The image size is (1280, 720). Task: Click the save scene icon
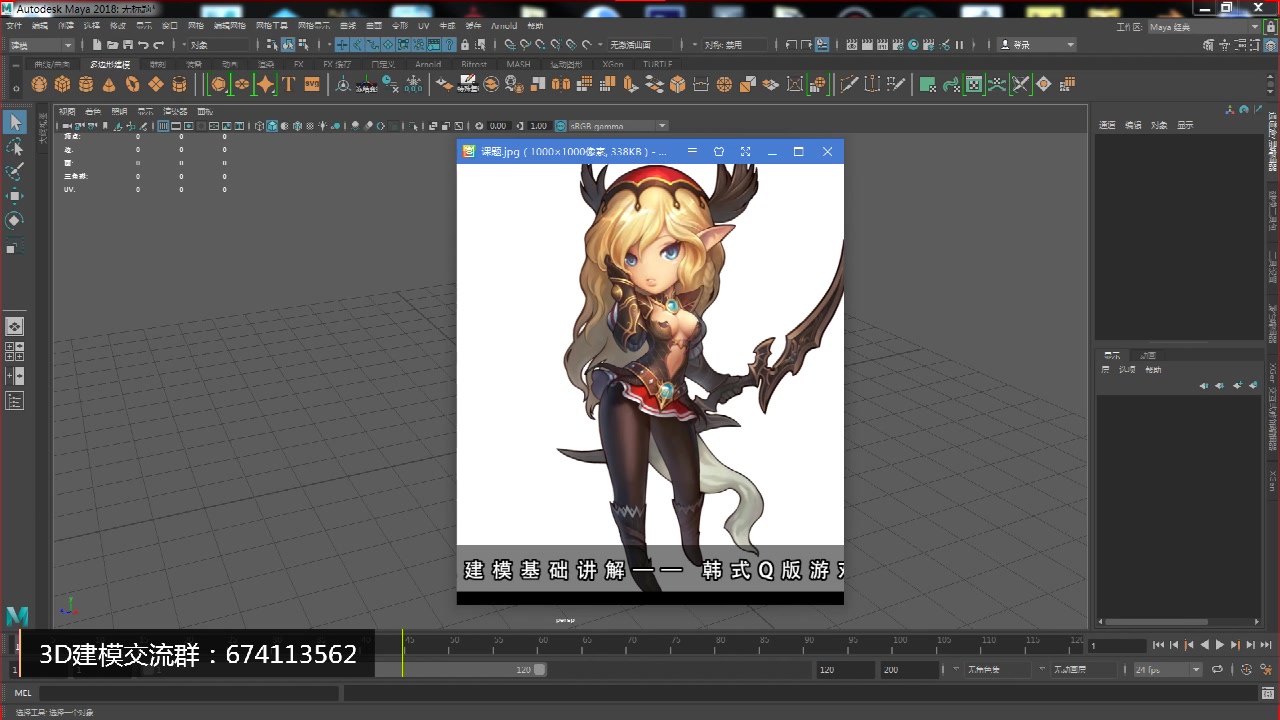pos(127,45)
